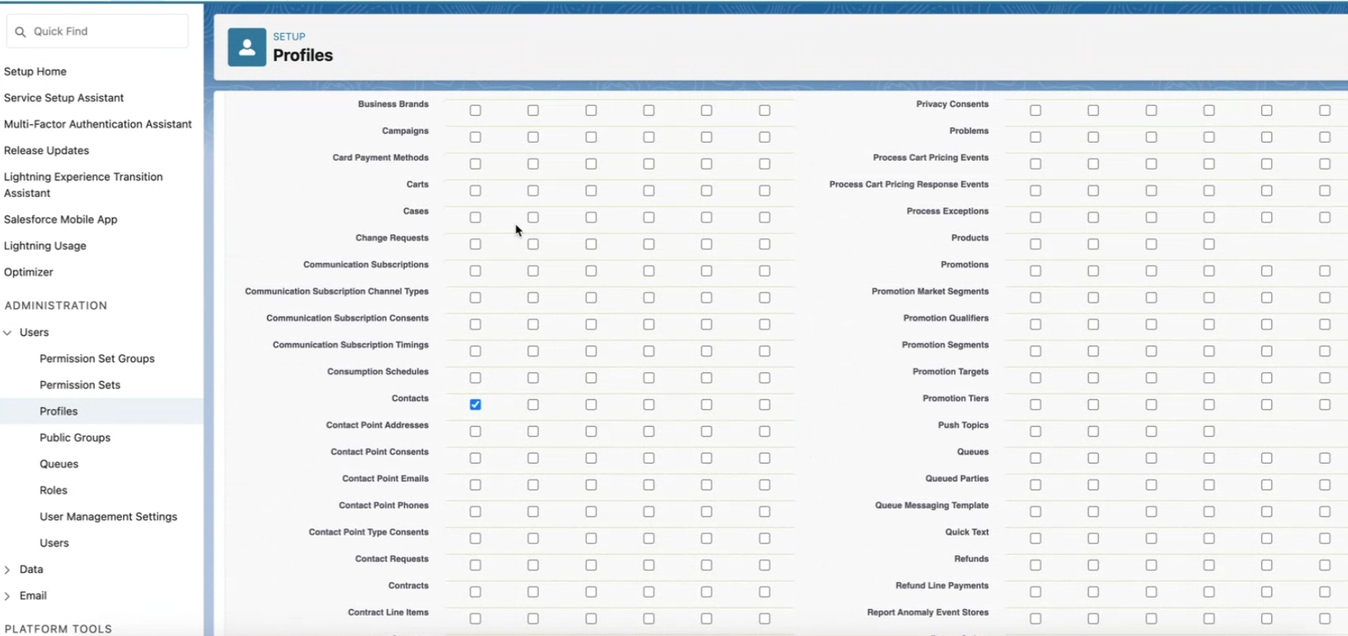
Task: Click the Quick Find search magnifier icon
Action: click(x=20, y=32)
